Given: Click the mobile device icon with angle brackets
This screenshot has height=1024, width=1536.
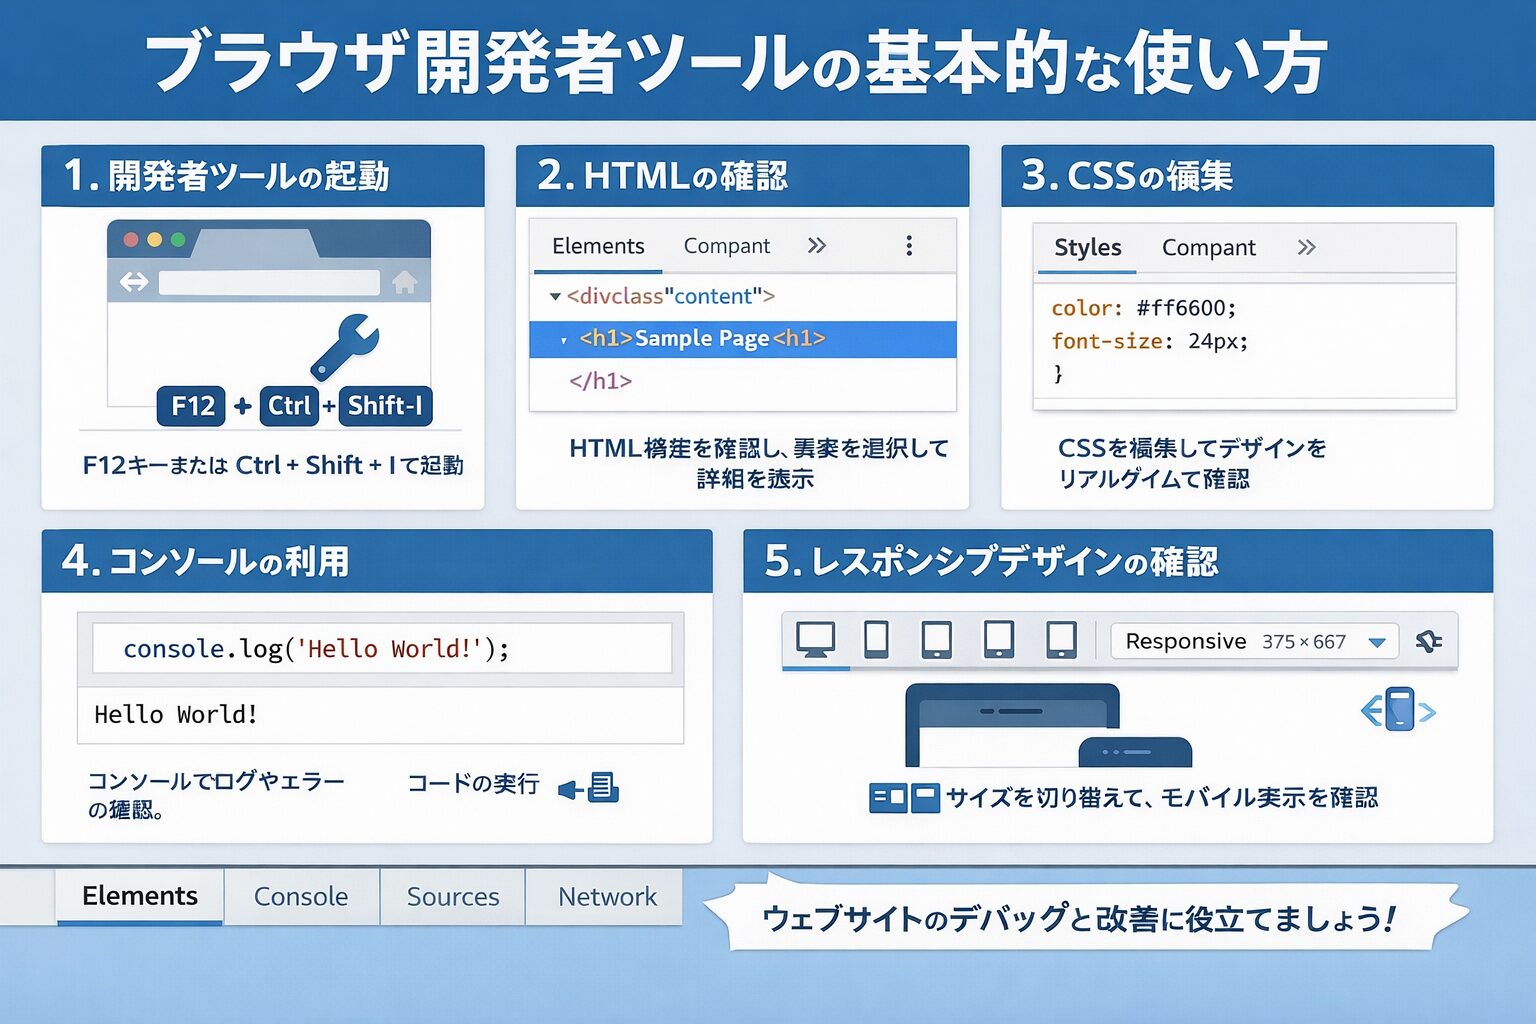Looking at the screenshot, I should [x=1398, y=710].
